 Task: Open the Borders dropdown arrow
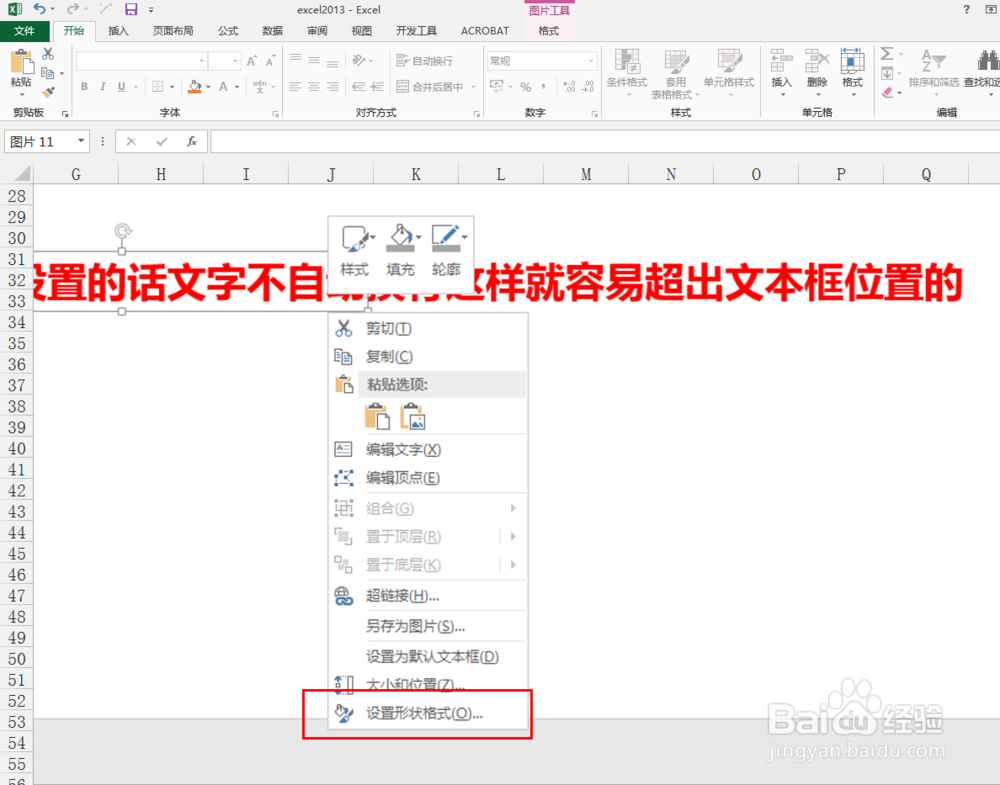[172, 87]
